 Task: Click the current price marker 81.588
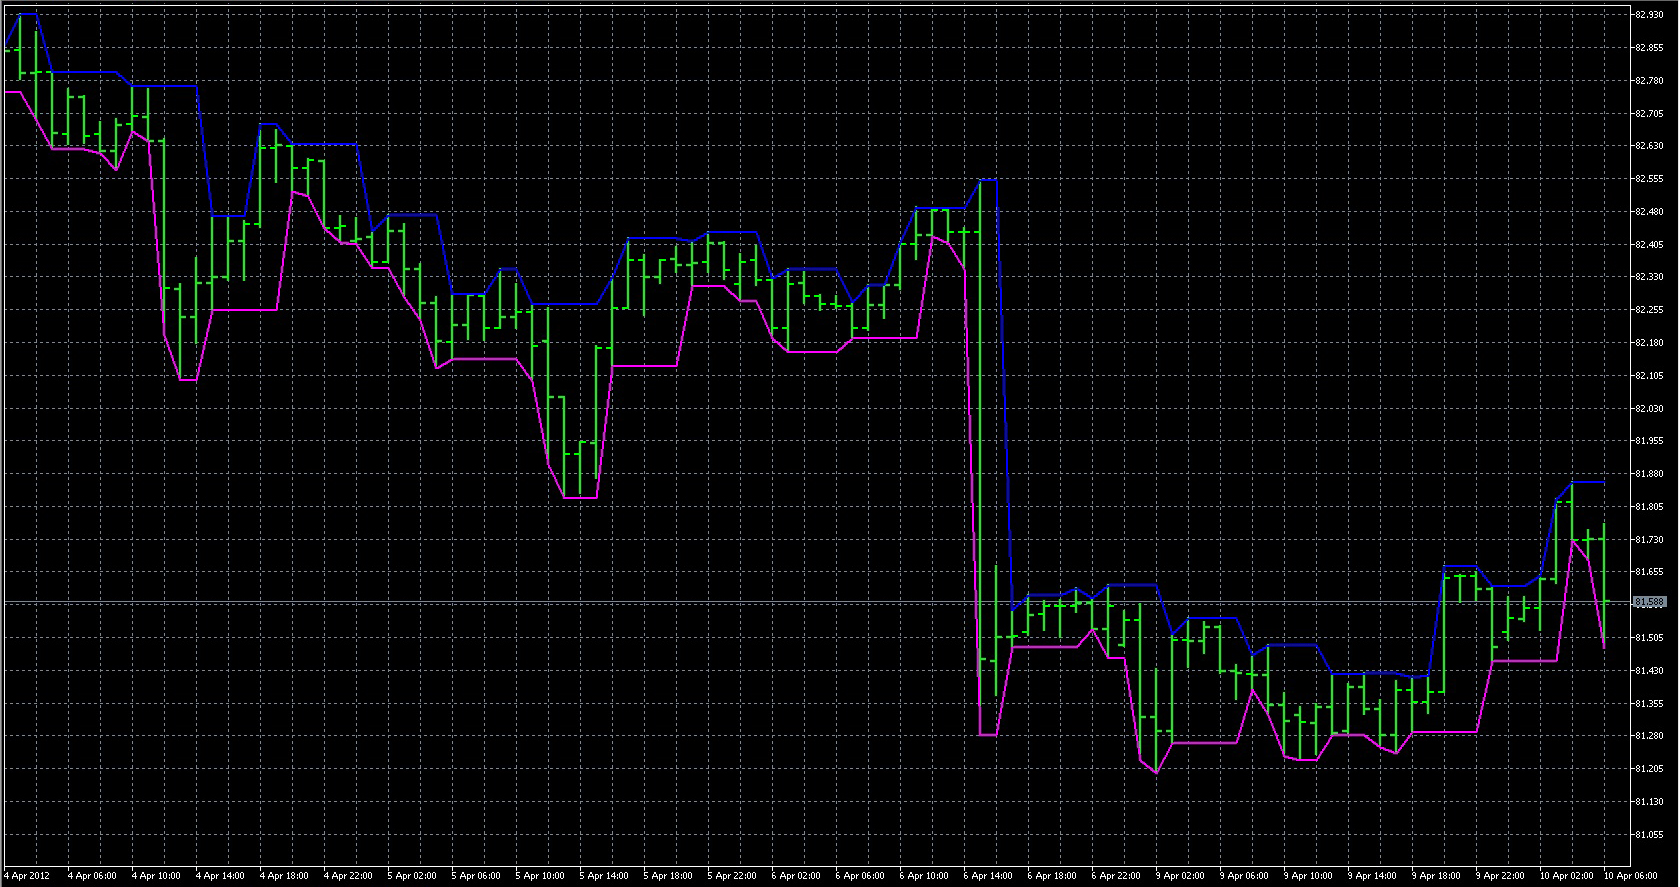pyautogui.click(x=1650, y=602)
